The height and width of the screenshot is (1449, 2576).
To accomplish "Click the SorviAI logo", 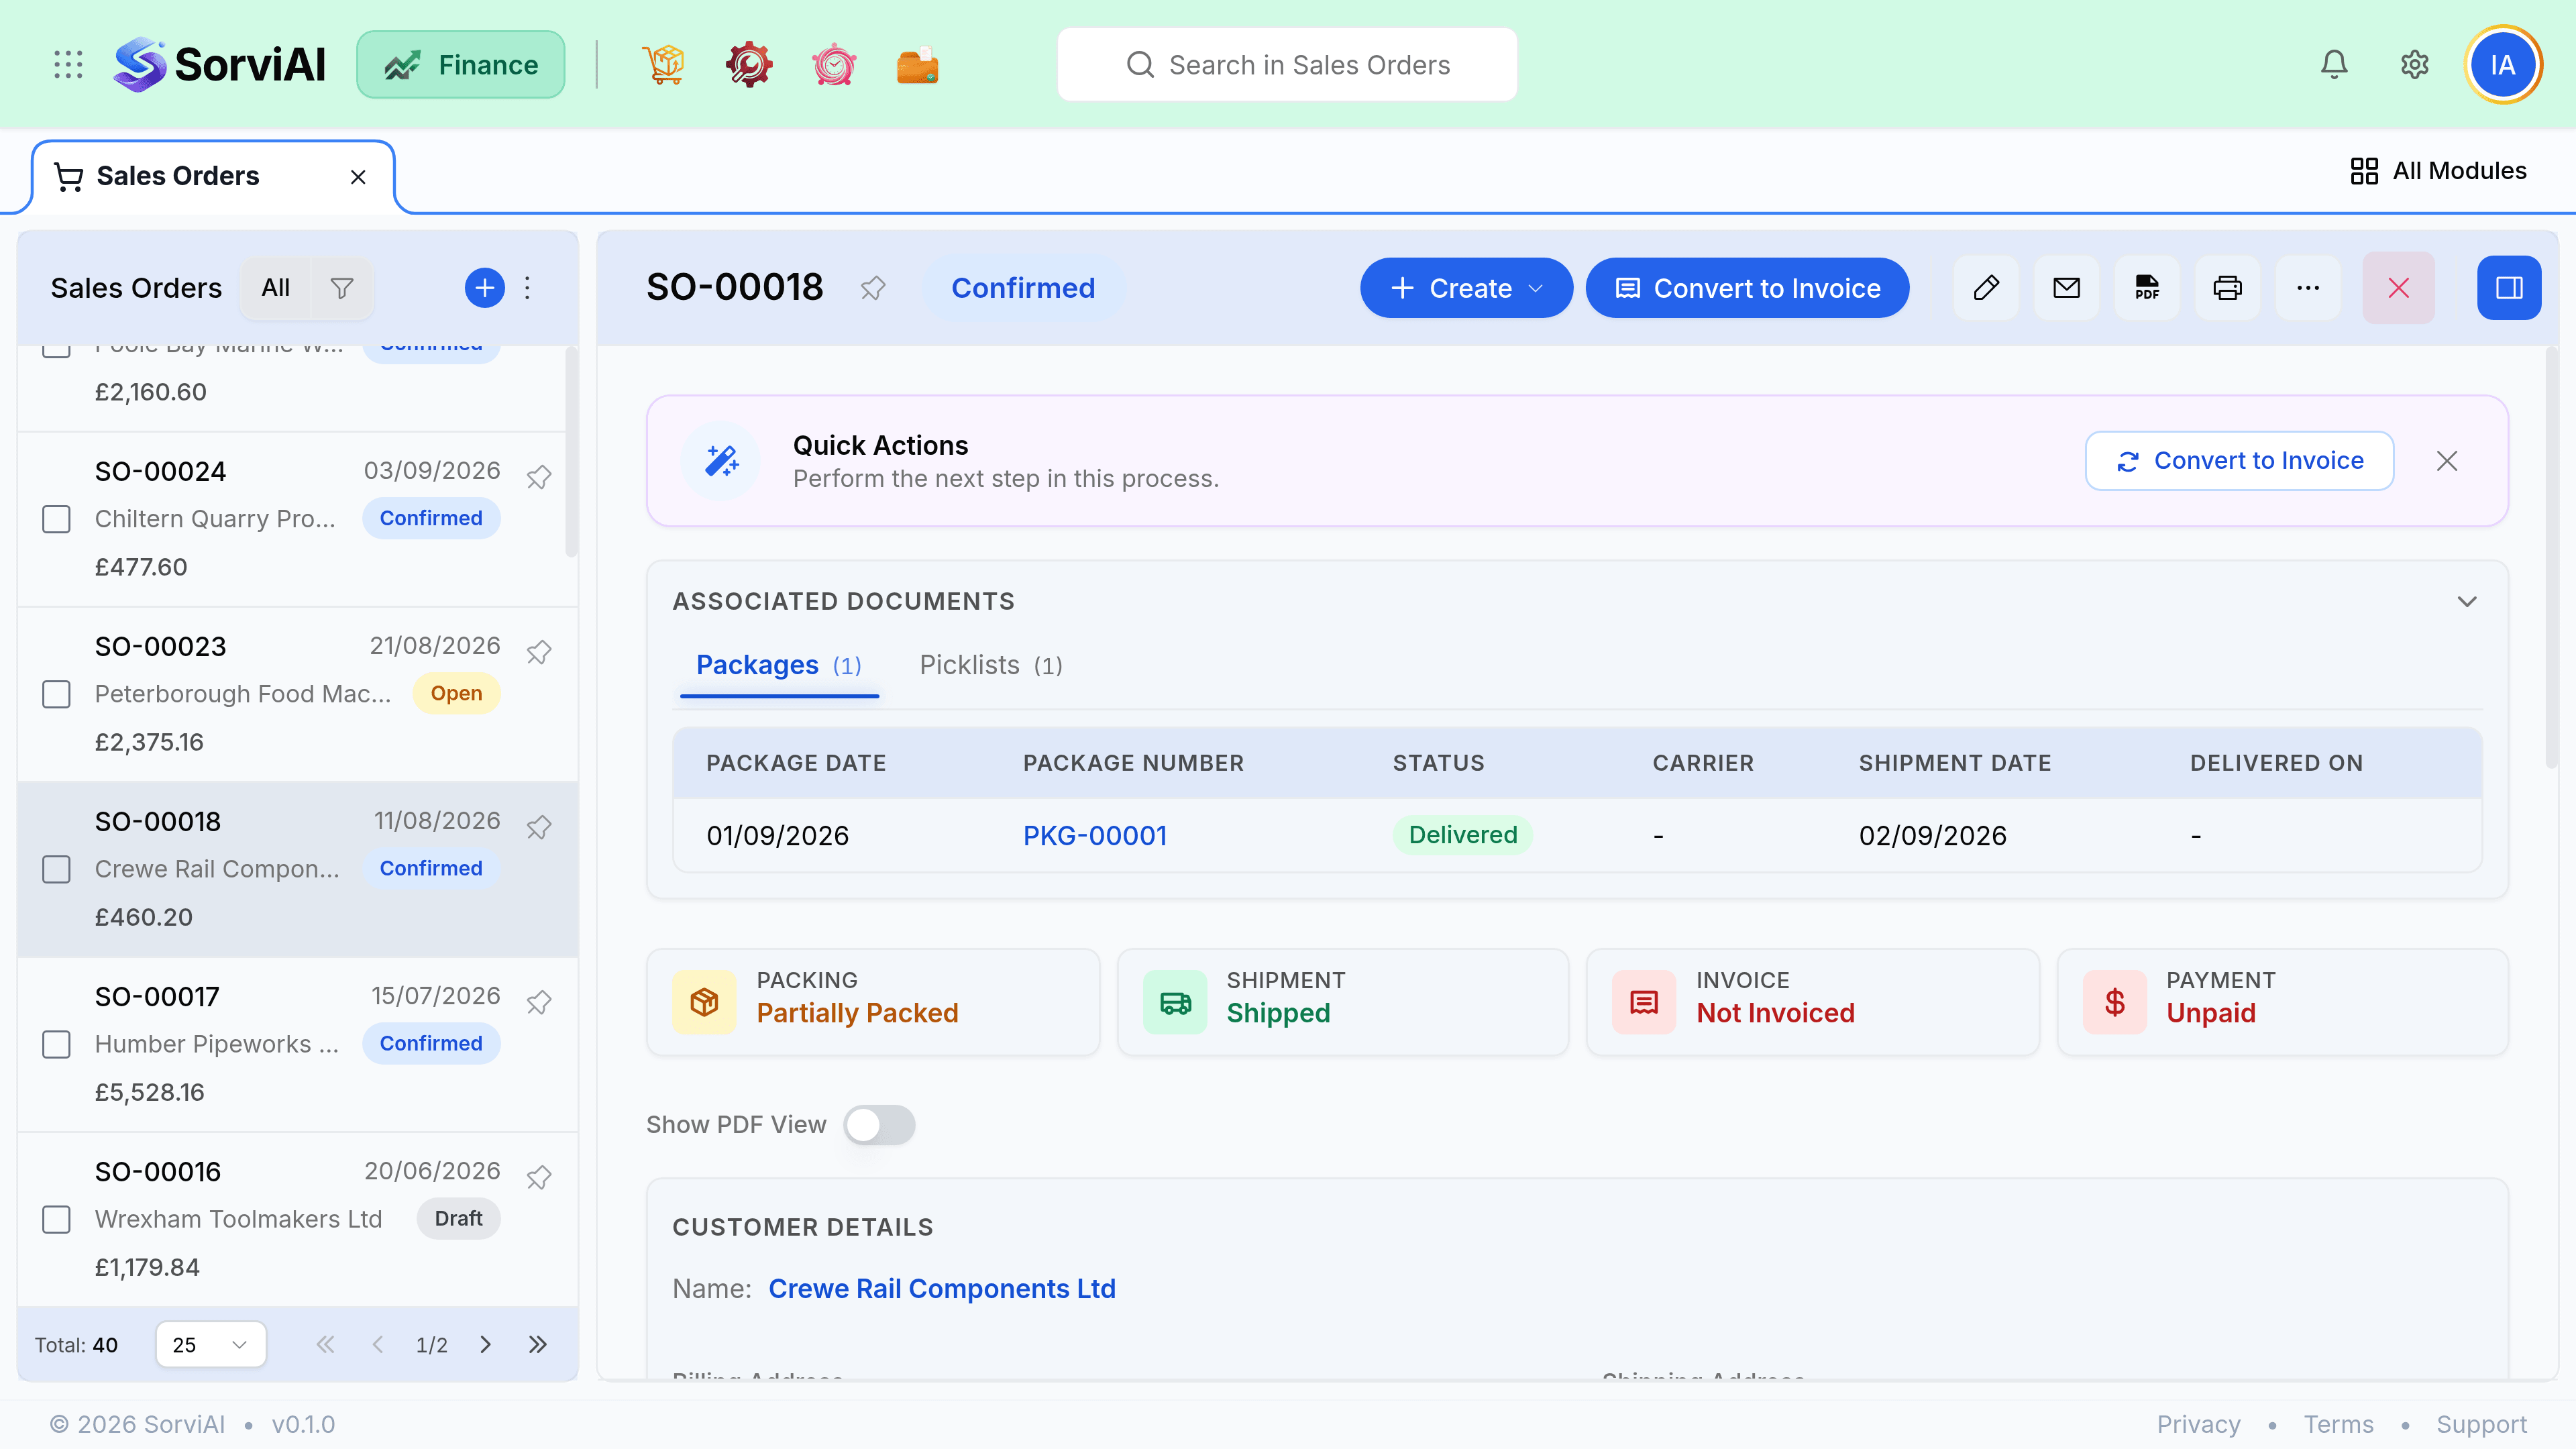I will (220, 65).
